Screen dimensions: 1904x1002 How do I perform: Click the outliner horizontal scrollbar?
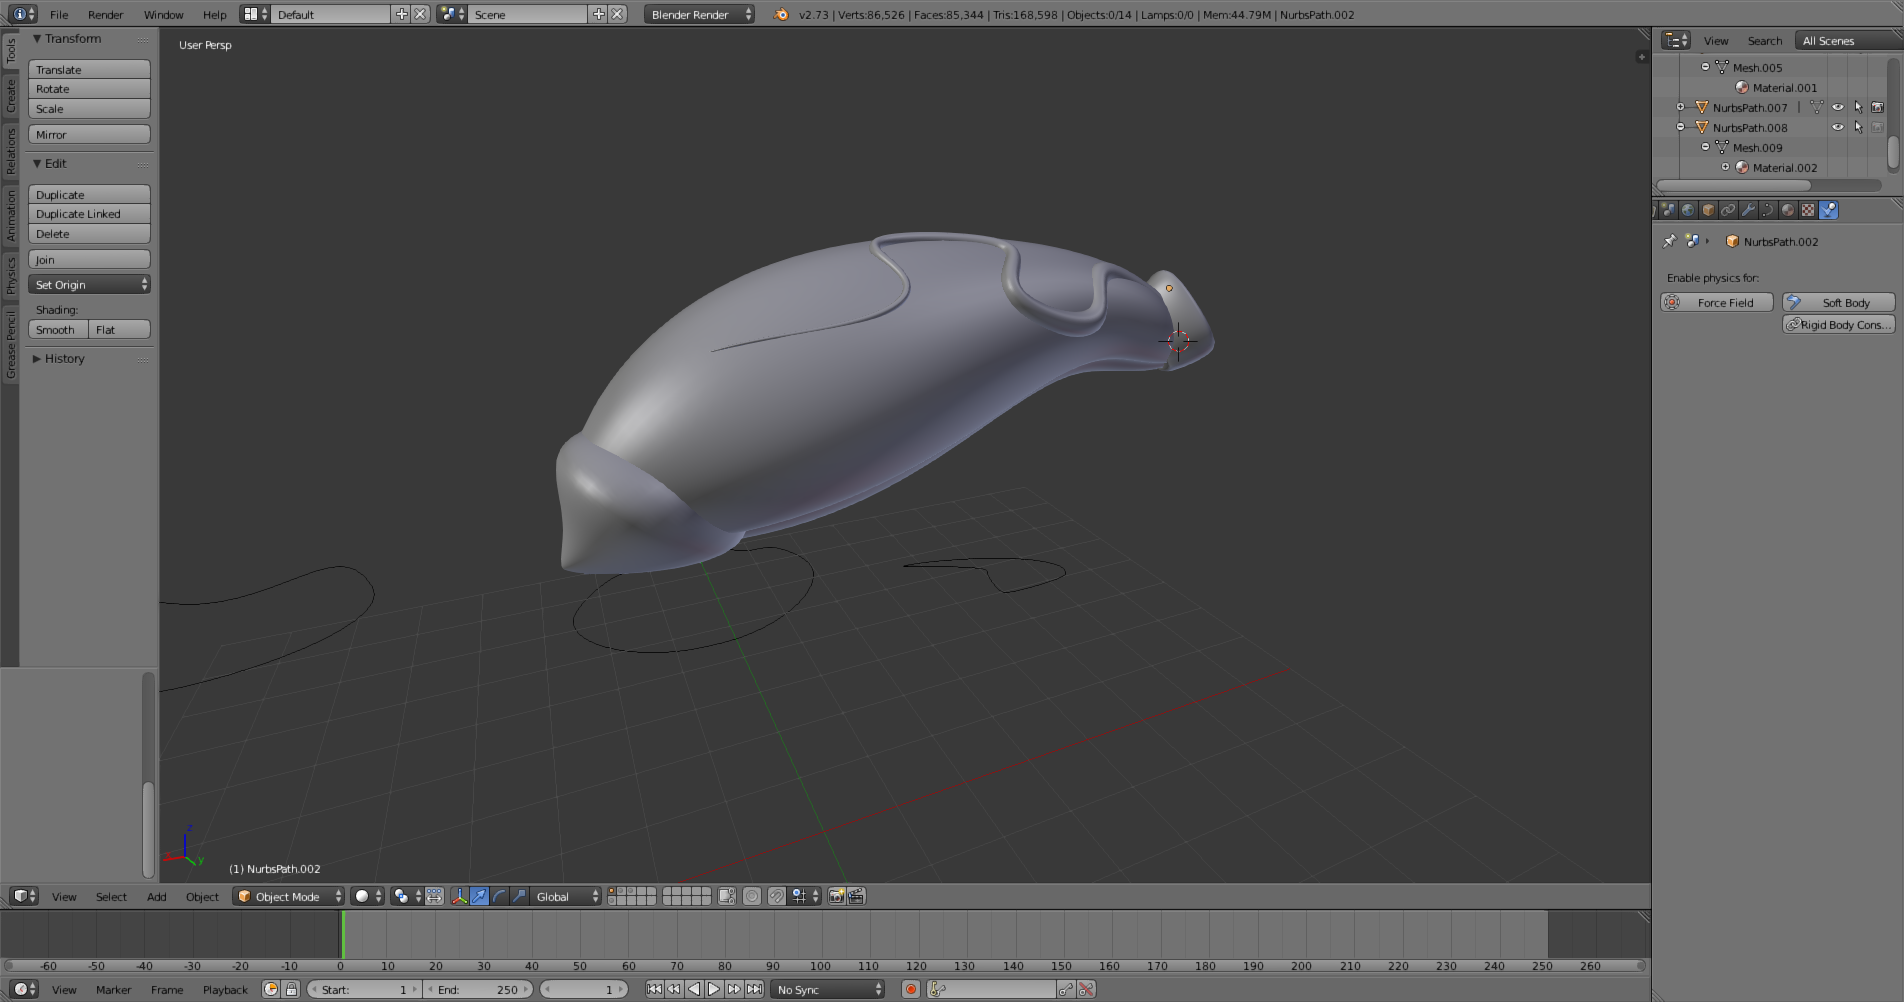click(1733, 185)
